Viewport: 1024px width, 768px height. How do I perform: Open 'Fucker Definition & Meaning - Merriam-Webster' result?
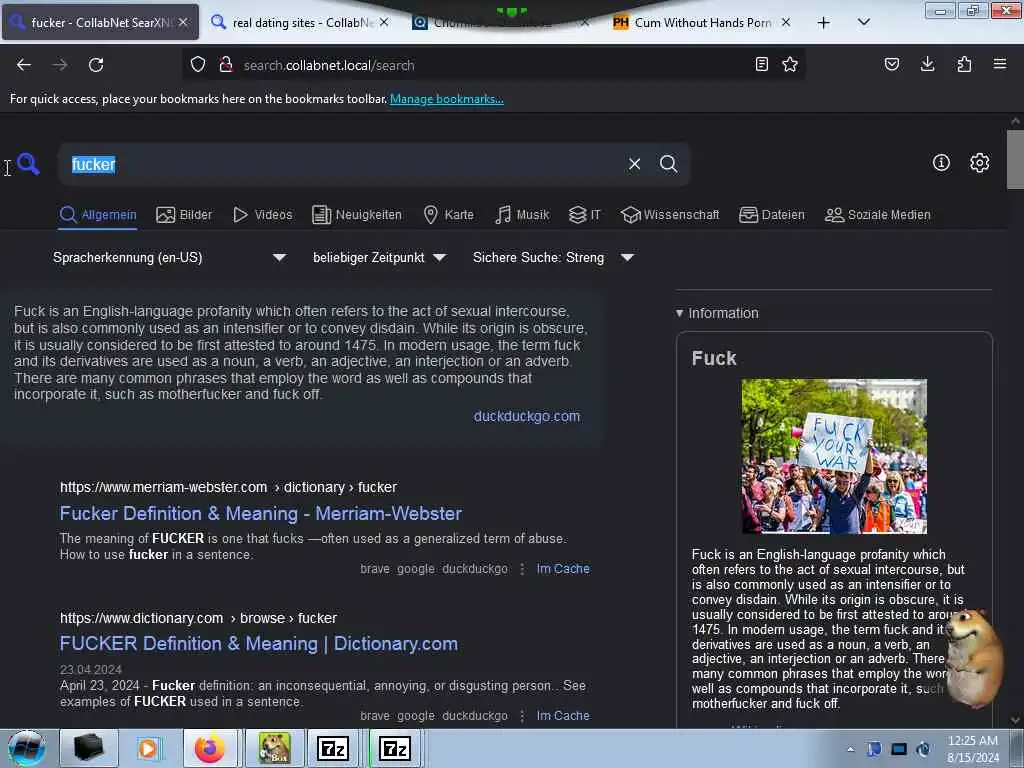point(261,513)
